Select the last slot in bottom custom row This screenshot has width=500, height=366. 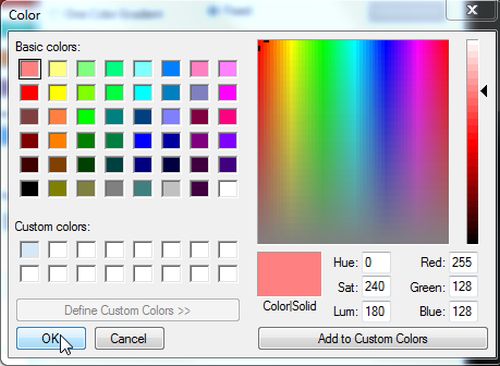[x=228, y=274]
